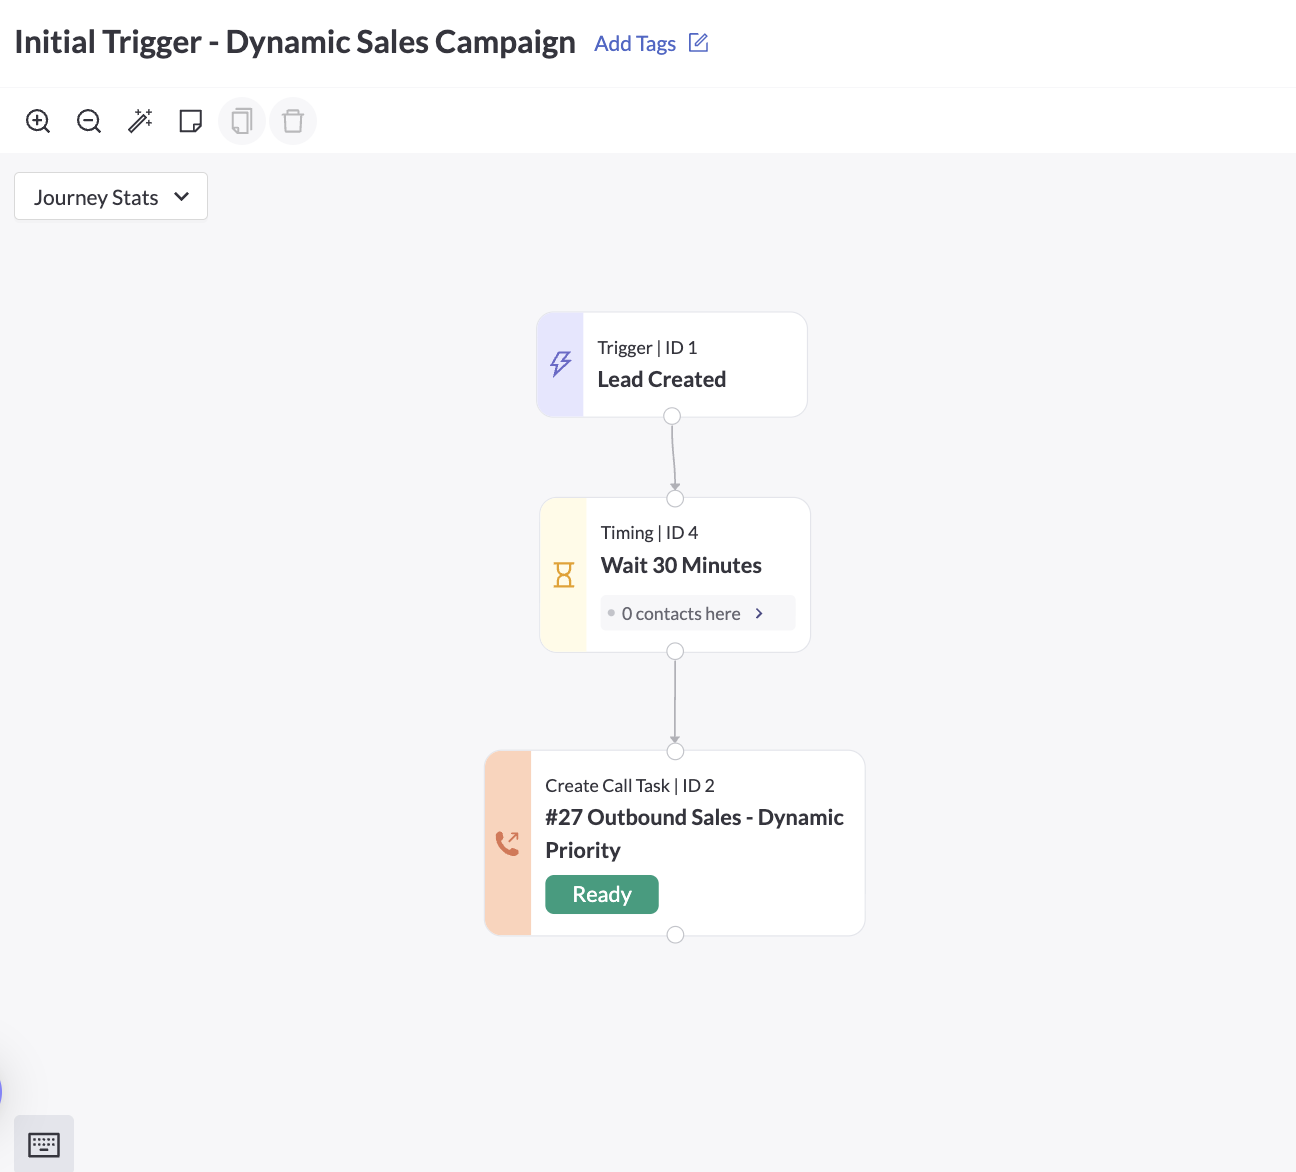
Task: Click the lightning bolt trigger icon
Action: click(x=561, y=364)
